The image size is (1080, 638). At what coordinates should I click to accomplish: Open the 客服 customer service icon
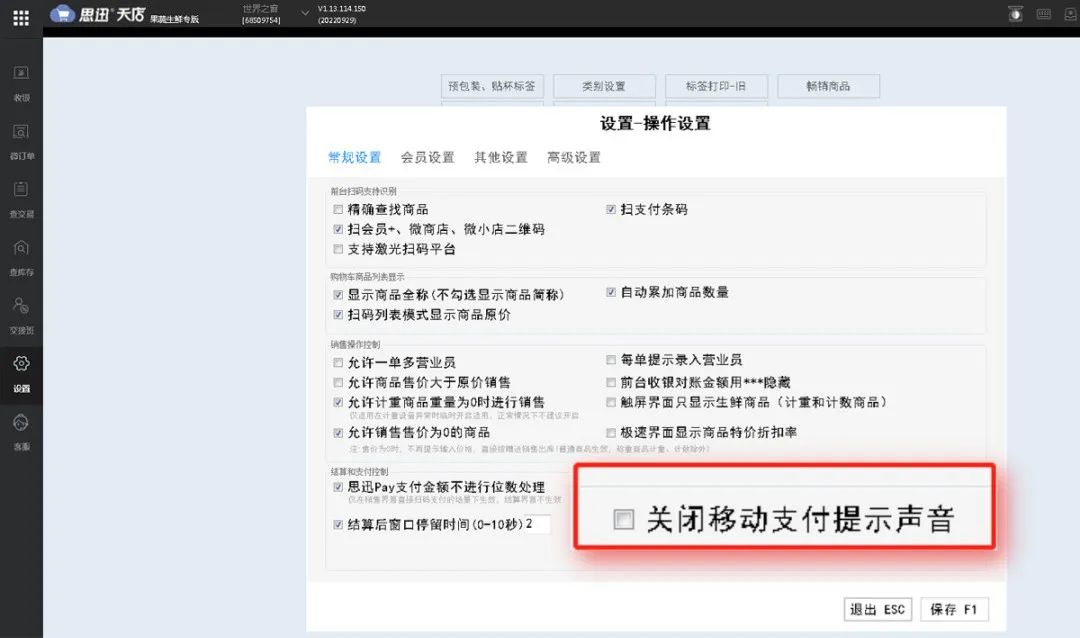[x=22, y=424]
